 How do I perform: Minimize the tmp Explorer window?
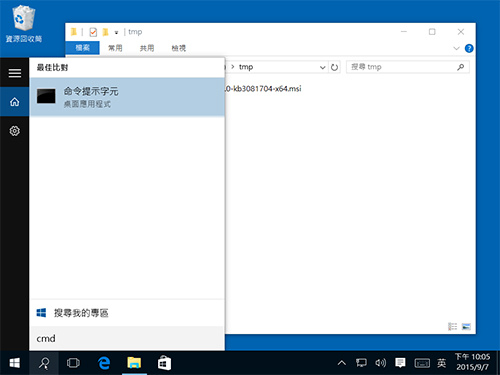[404, 32]
